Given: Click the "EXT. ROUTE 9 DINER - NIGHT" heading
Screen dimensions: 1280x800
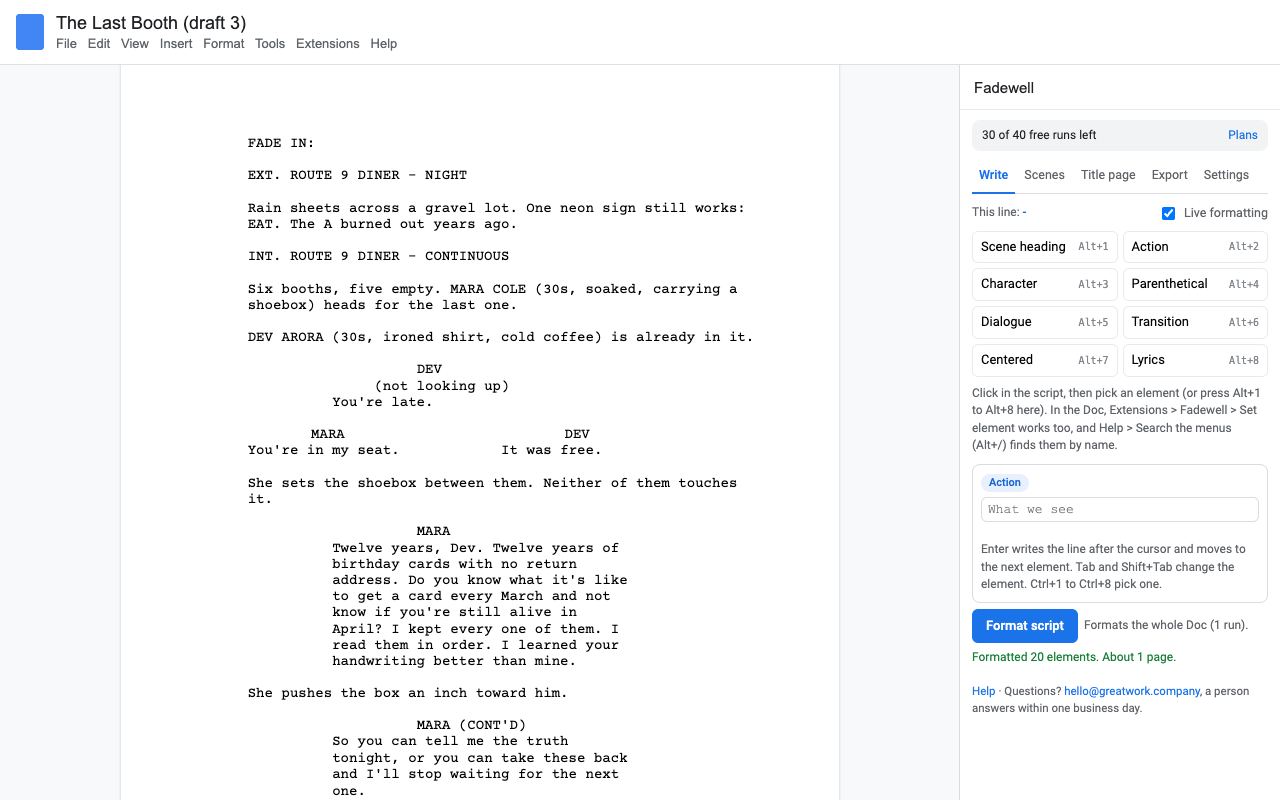Looking at the screenshot, I should (357, 175).
